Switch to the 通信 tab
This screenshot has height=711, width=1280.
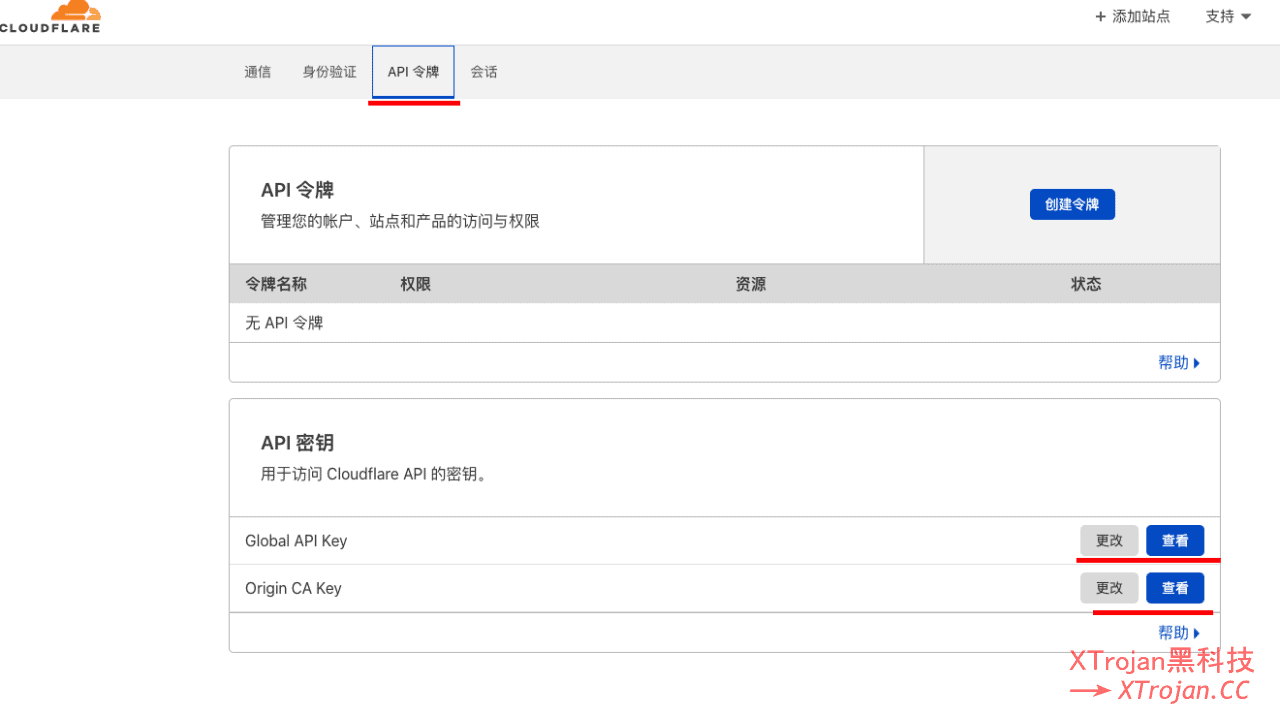click(257, 72)
